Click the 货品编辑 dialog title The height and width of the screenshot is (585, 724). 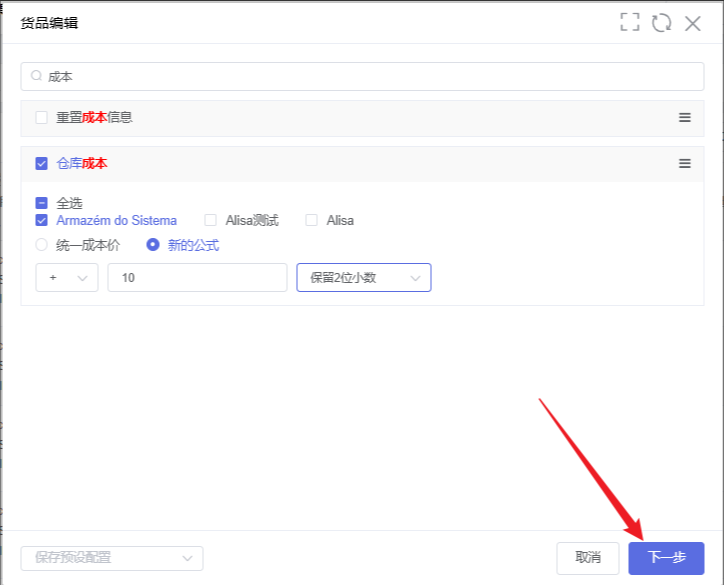pyautogui.click(x=49, y=23)
